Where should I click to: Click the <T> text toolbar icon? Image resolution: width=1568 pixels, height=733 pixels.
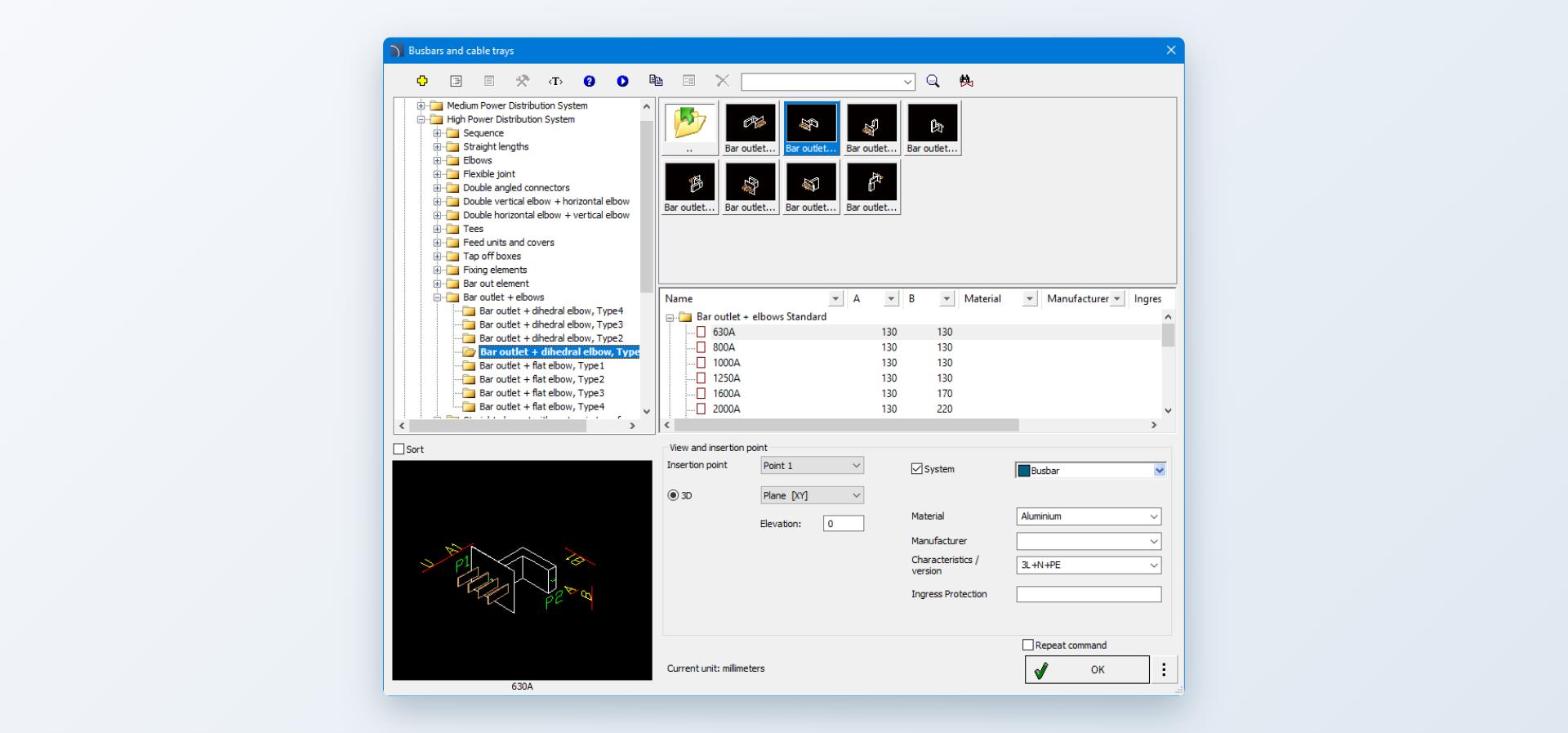[556, 81]
